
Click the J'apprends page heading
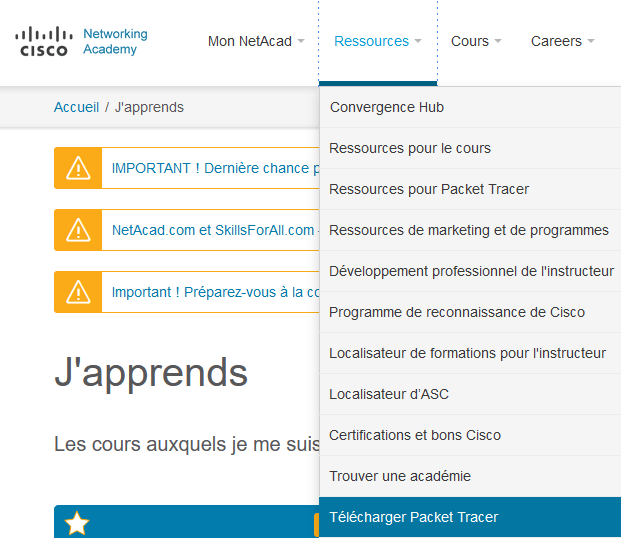151,373
